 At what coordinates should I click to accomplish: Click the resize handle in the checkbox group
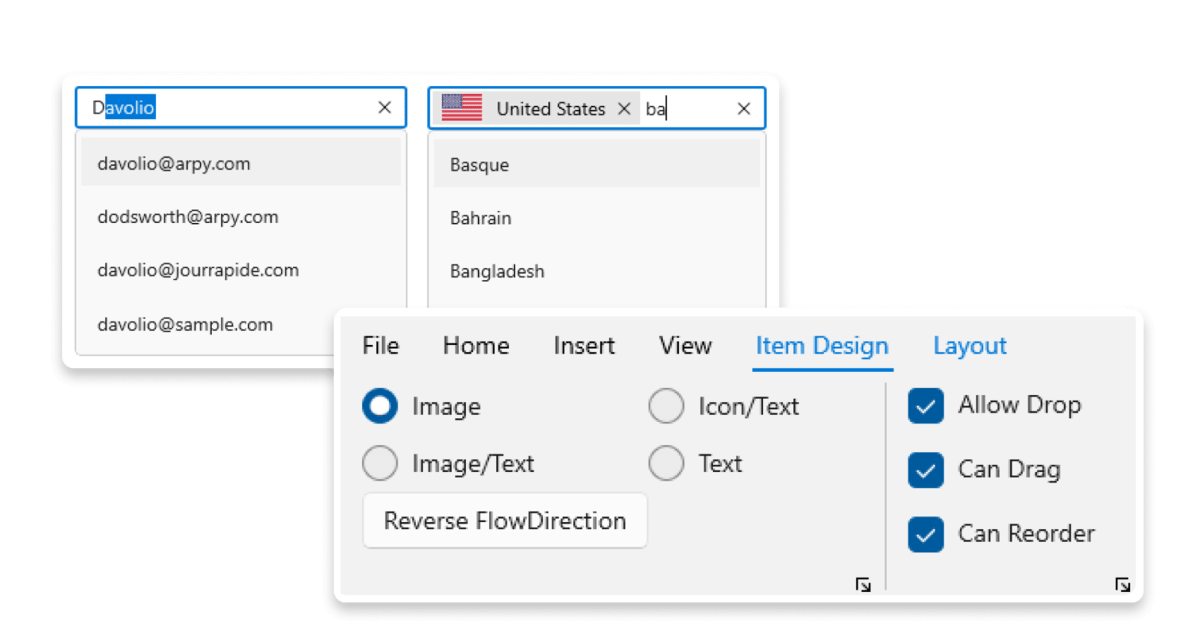point(1122,583)
